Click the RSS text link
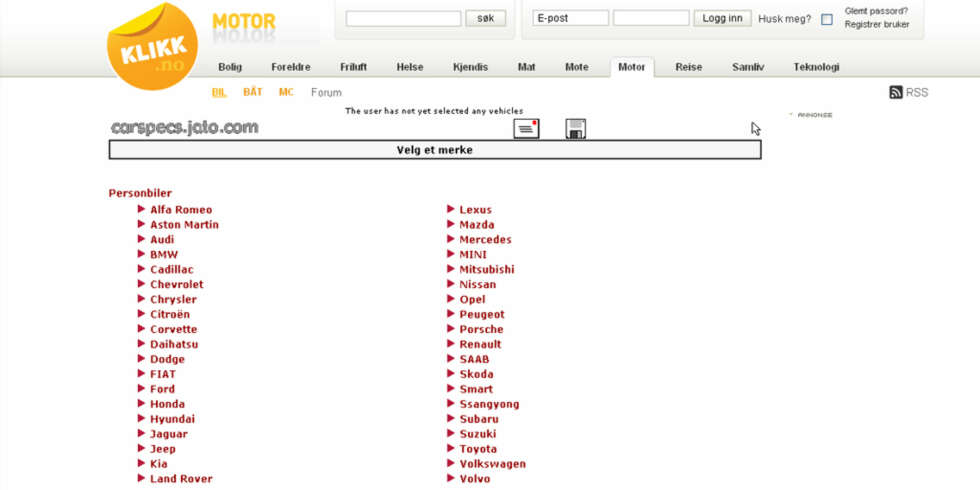Image resolution: width=980 pixels, height=490 pixels. tap(917, 92)
